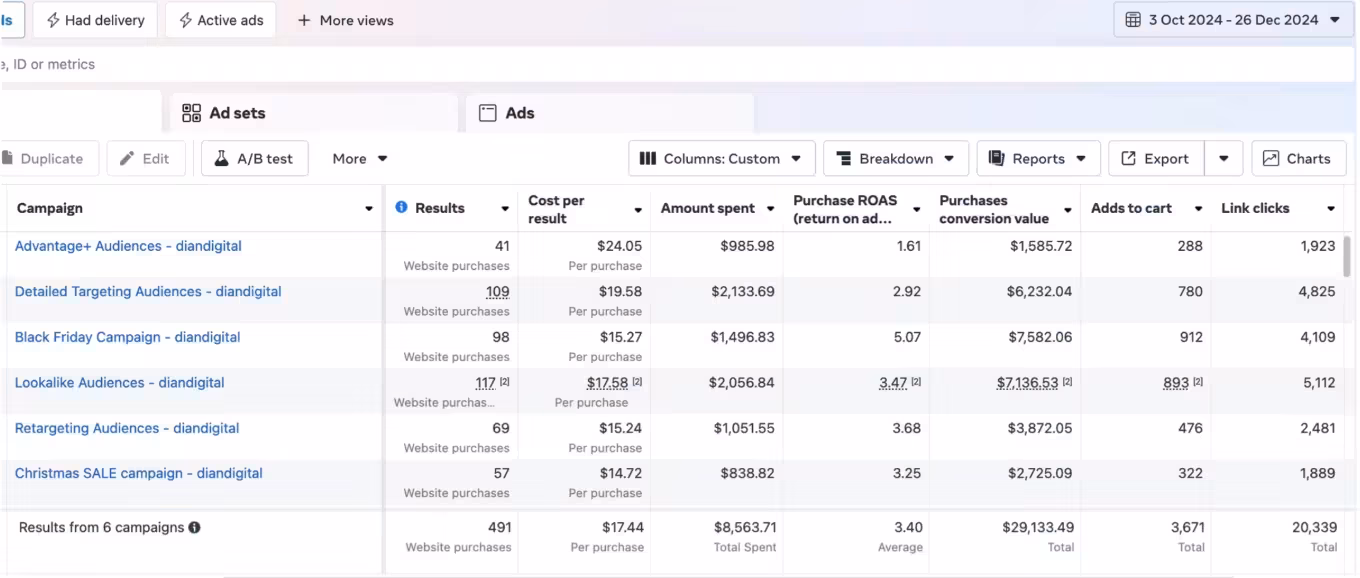
Task: Click the underlined $7,136.53 conversion value
Action: [1027, 383]
